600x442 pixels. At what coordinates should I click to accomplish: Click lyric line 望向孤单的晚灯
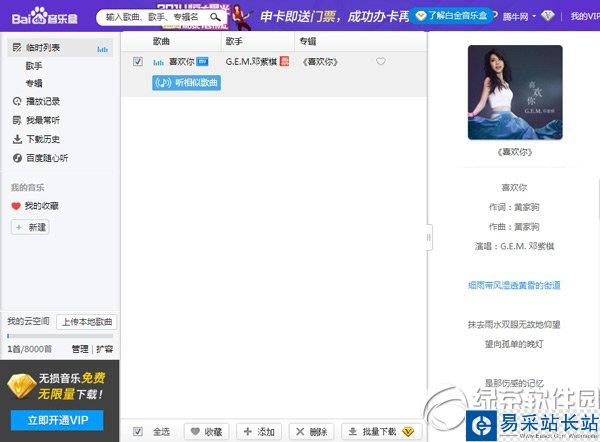coord(514,344)
